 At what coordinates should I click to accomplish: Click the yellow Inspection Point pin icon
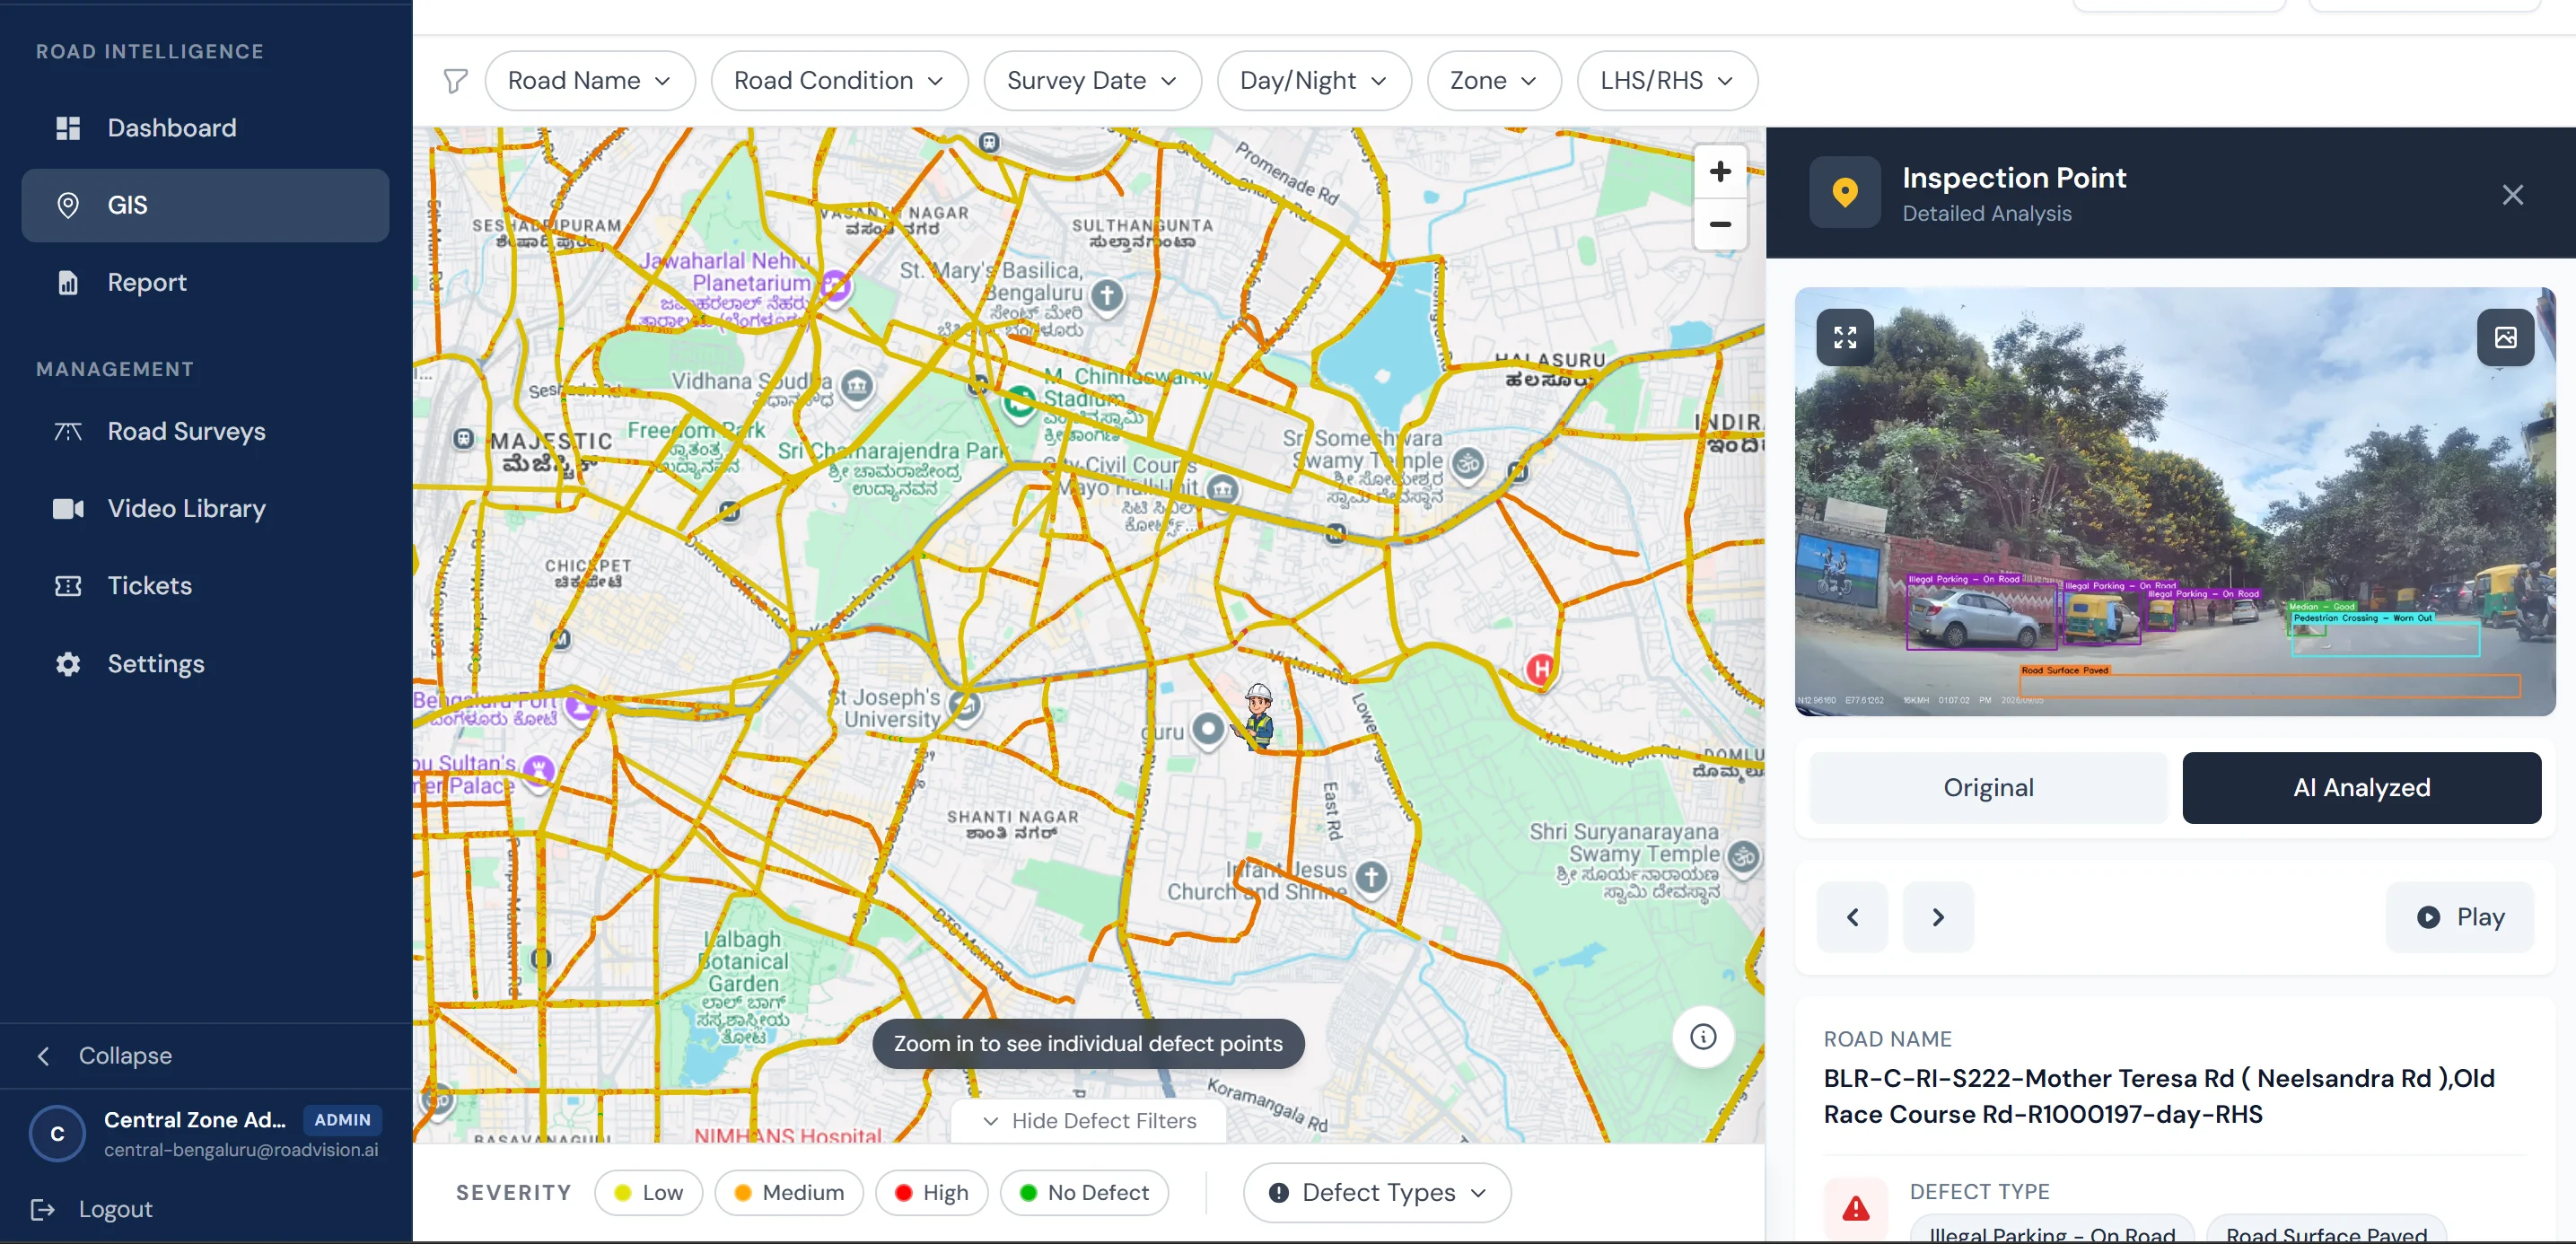tap(1844, 192)
